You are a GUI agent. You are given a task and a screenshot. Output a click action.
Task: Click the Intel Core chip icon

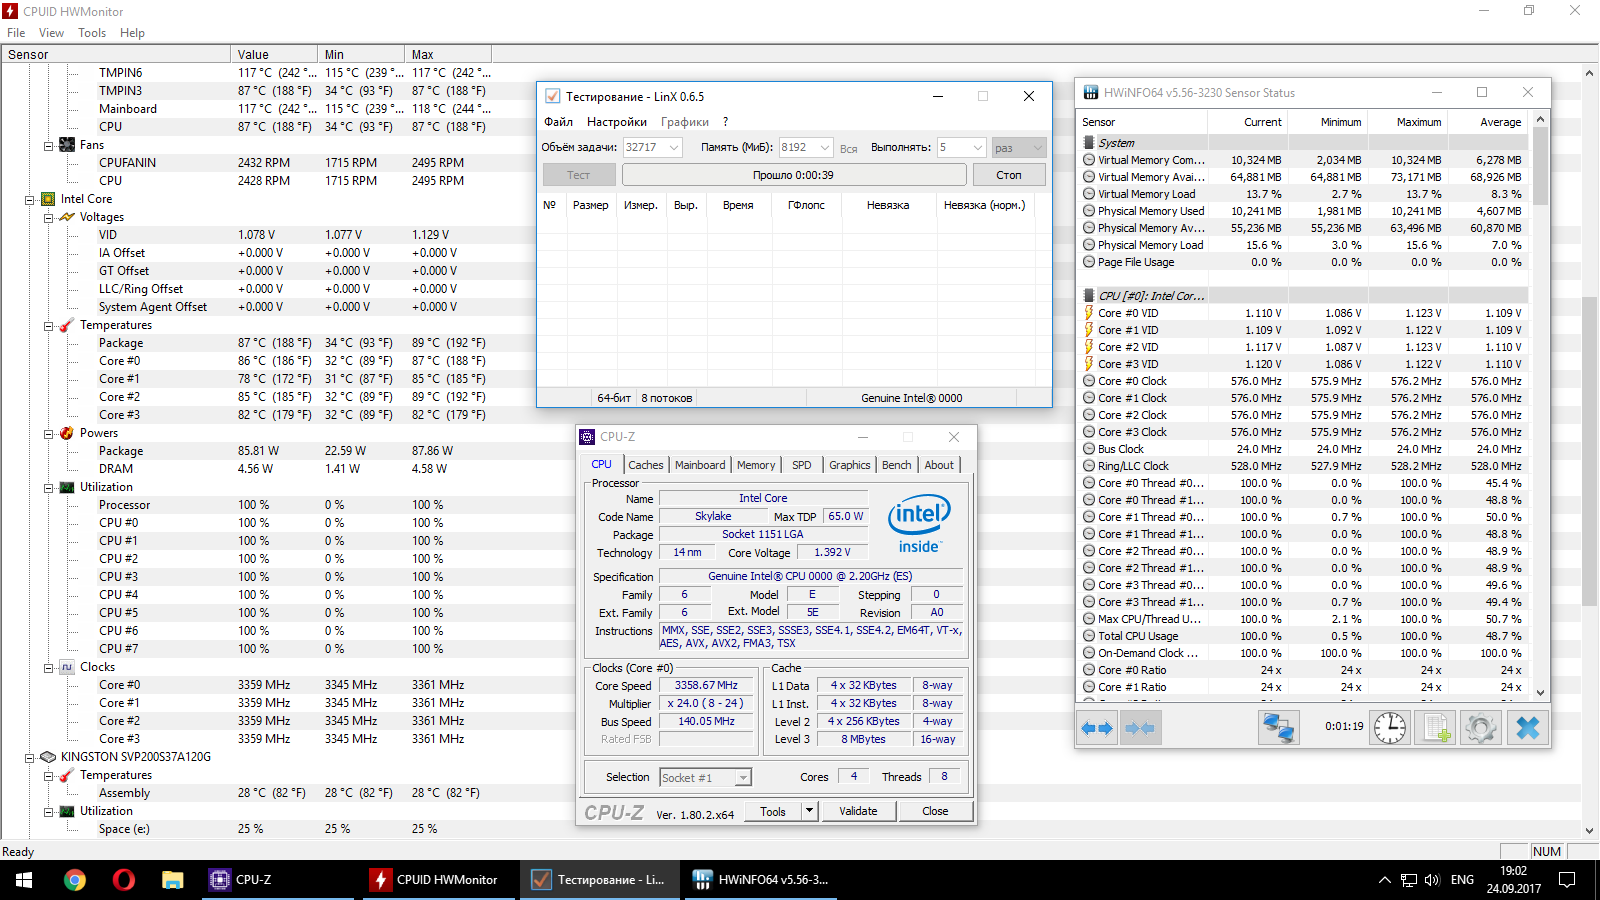click(48, 199)
